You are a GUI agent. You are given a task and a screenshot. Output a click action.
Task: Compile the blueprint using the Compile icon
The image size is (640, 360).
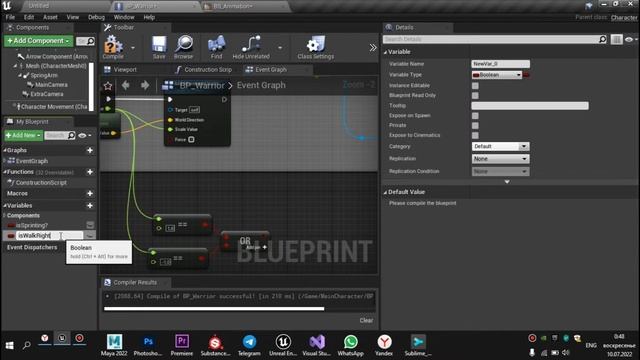(x=113, y=47)
